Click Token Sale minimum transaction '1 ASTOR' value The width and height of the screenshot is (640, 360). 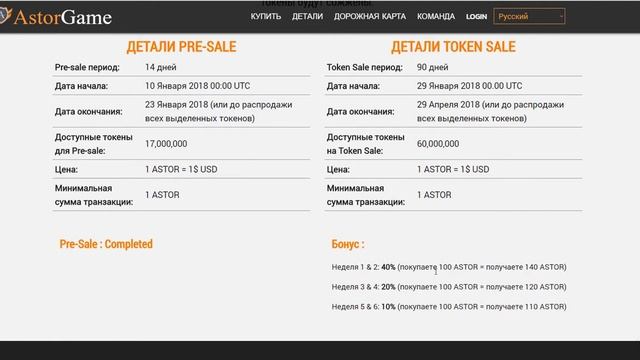434,195
